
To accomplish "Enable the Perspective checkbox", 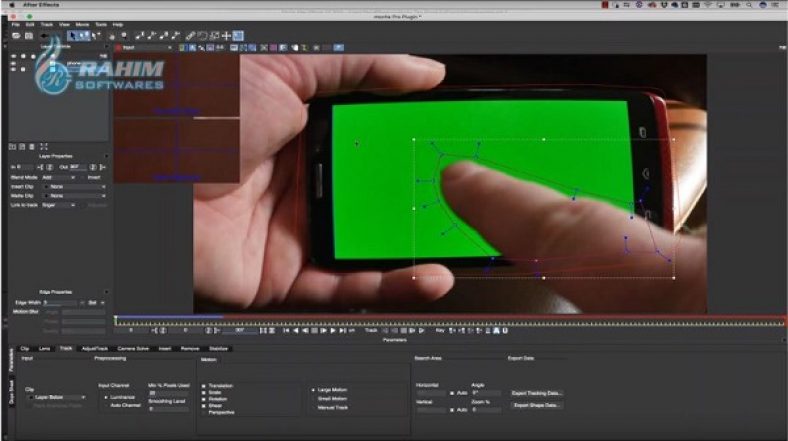I will click(204, 412).
